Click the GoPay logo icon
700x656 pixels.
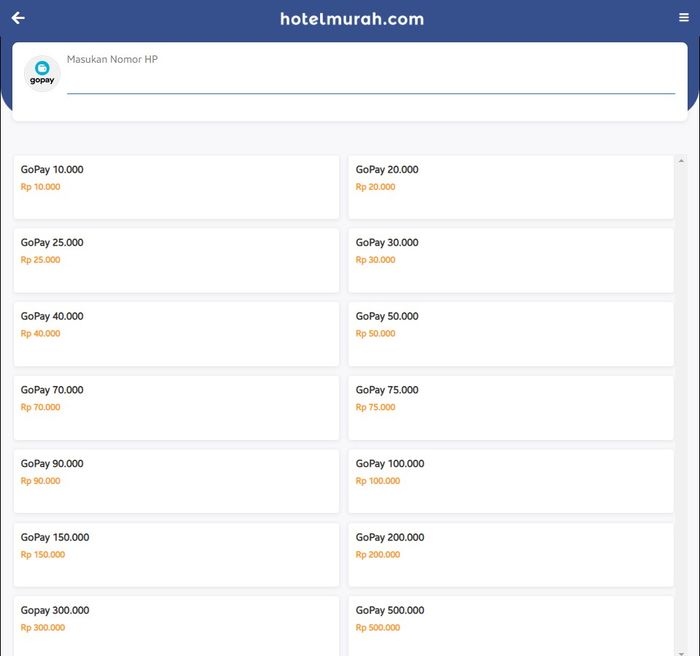[x=42, y=74]
